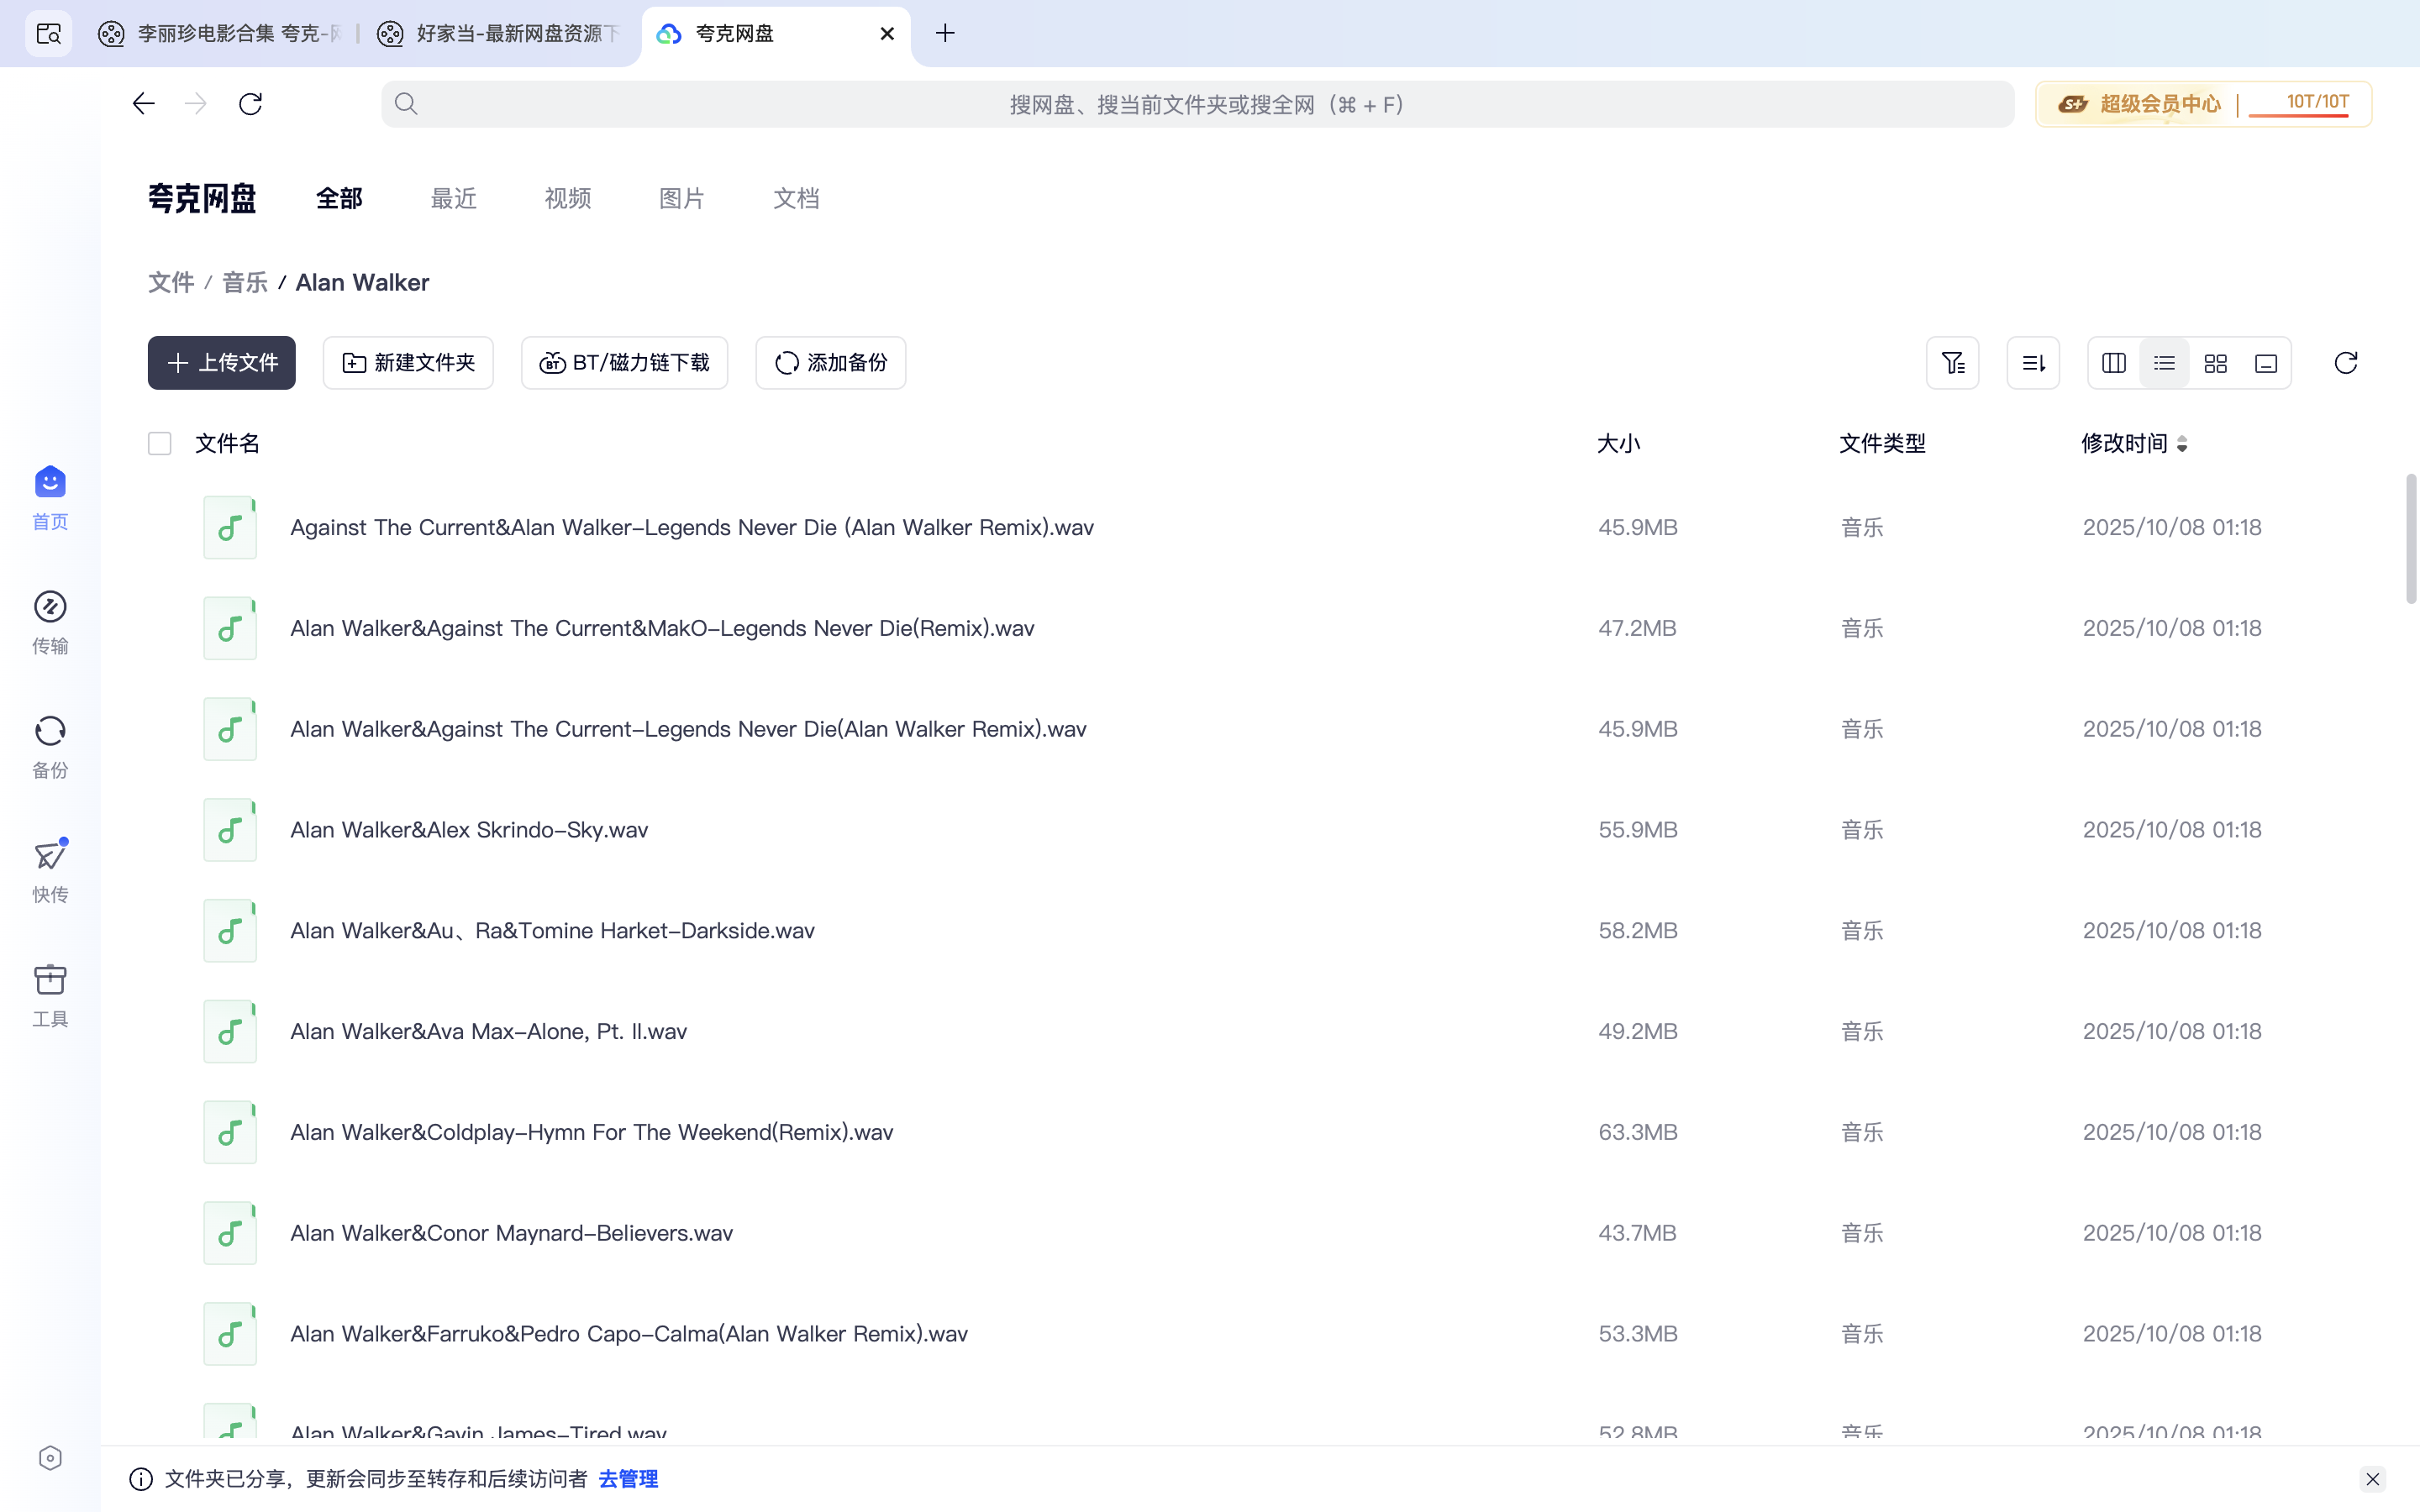The width and height of the screenshot is (2420, 1512).
Task: Switch to the 视频 tab
Action: [x=567, y=198]
